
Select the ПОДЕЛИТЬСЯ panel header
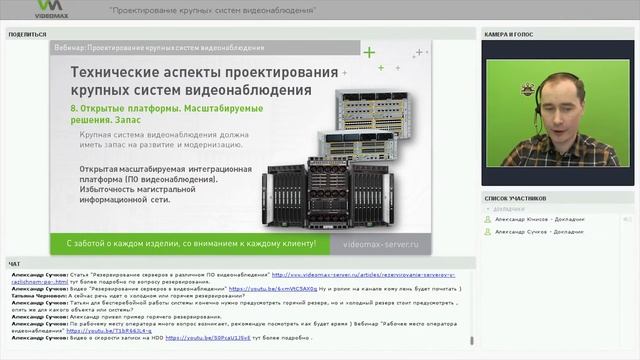(x=241, y=34)
